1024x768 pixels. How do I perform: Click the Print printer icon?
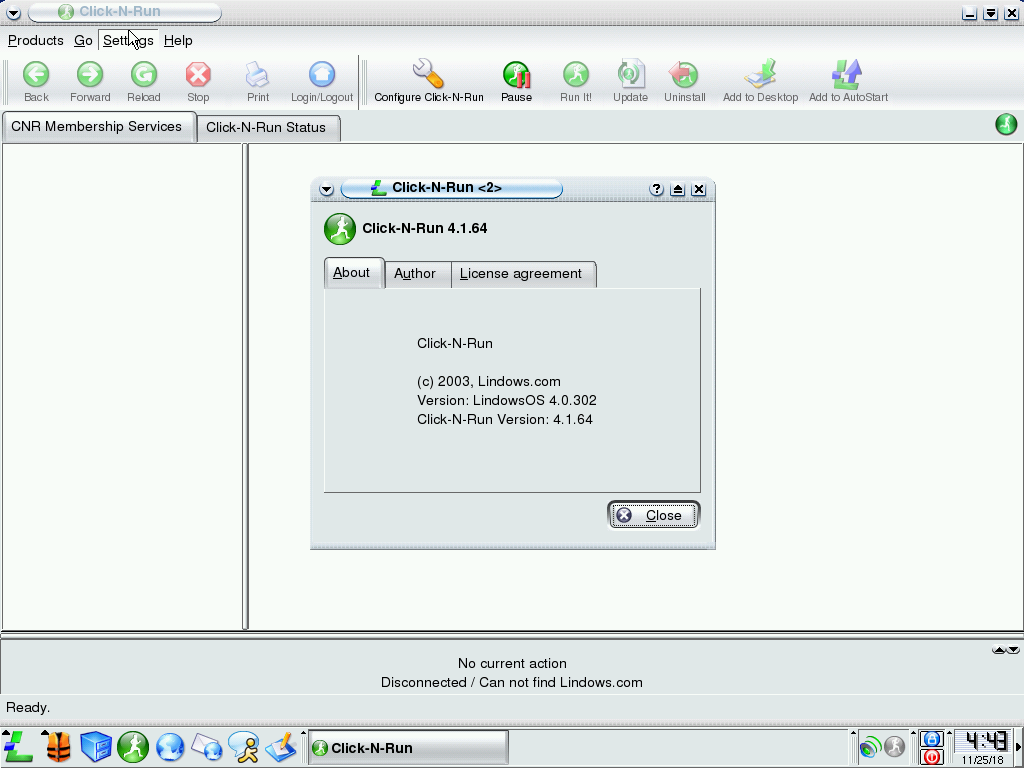(x=257, y=74)
